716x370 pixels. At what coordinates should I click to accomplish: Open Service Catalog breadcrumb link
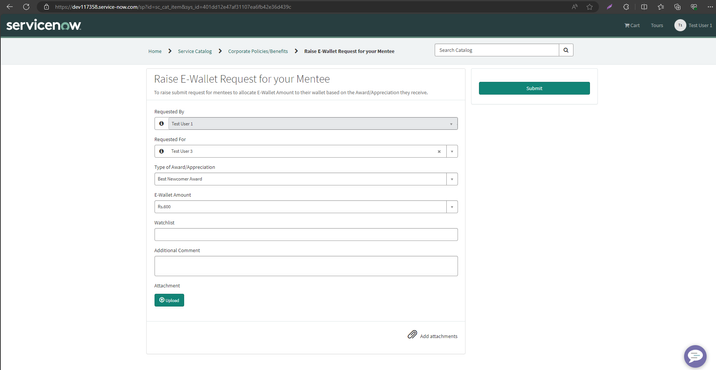(195, 51)
